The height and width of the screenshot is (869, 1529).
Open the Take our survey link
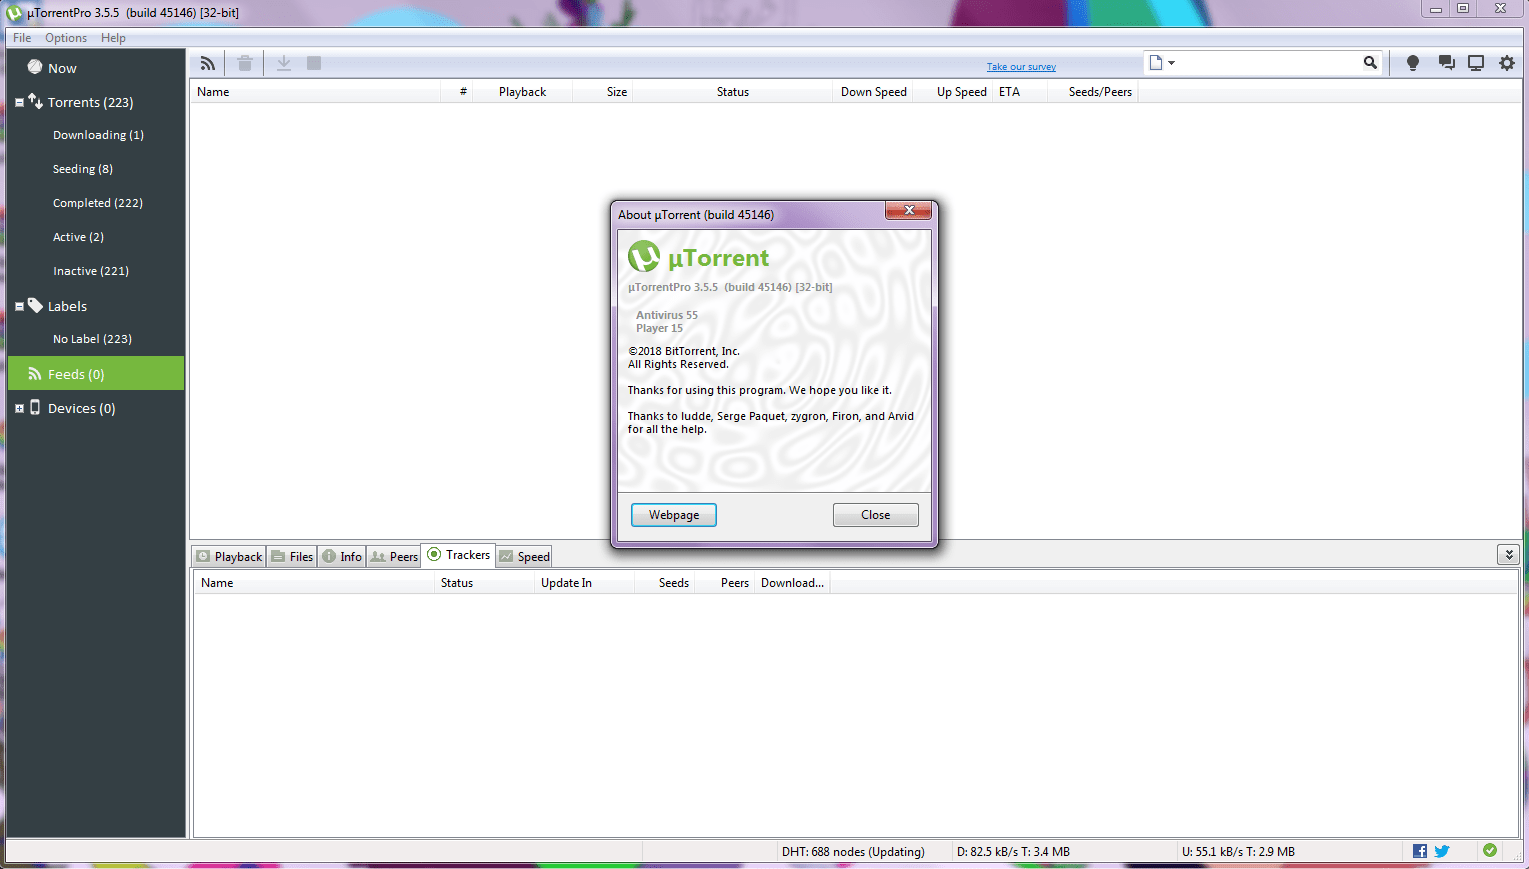[1021, 67]
